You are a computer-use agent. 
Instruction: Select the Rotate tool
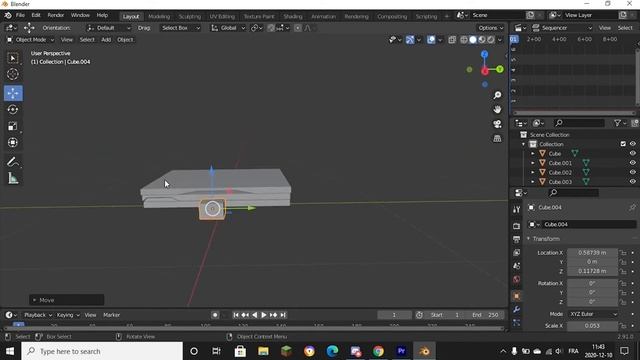[x=13, y=109]
